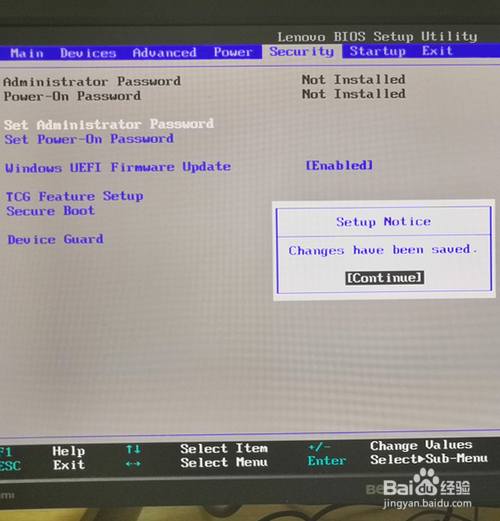Click the up-down arrows Select Item icon

pos(133,450)
